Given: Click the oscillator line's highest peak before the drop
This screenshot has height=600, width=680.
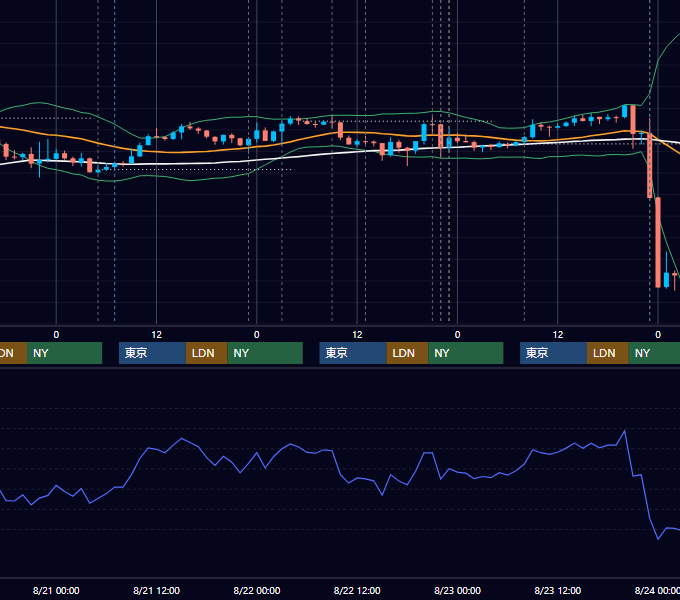Looking at the screenshot, I should click(x=624, y=431).
